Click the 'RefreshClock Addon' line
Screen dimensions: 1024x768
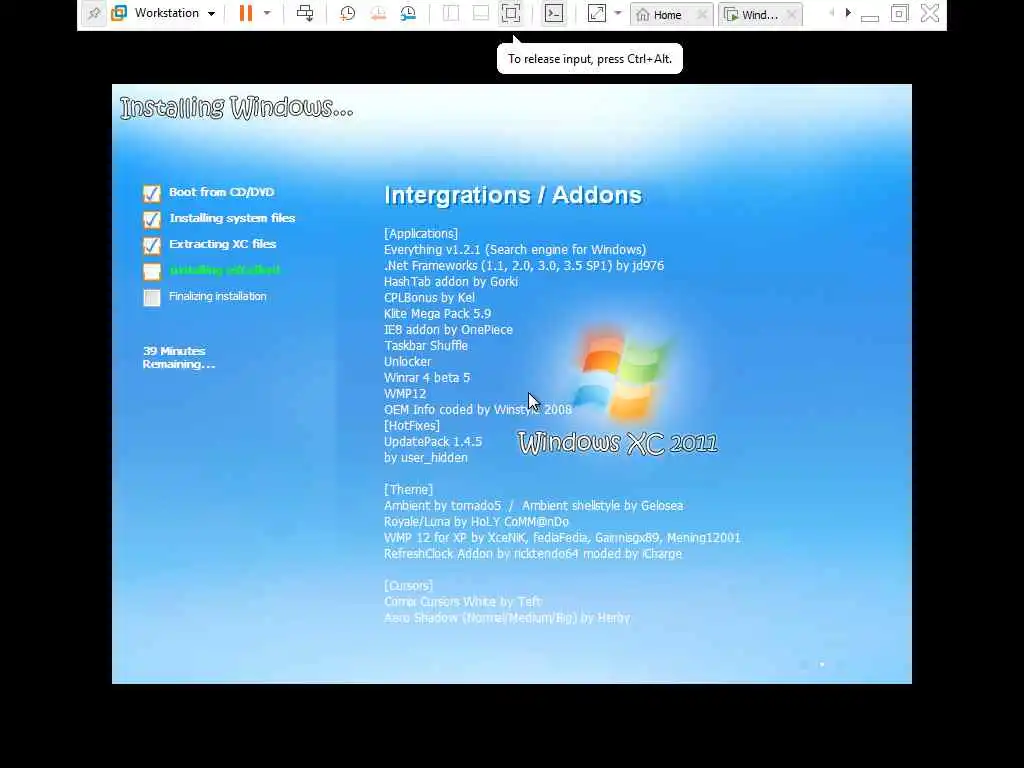[x=533, y=554]
